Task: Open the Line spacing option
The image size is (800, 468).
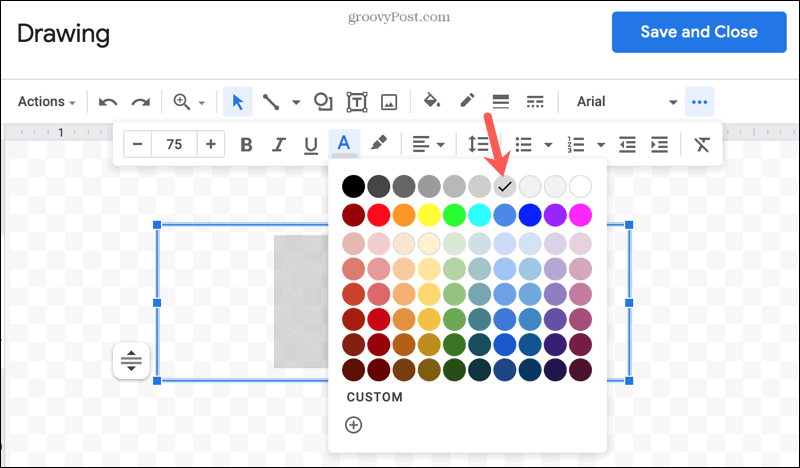Action: point(479,144)
